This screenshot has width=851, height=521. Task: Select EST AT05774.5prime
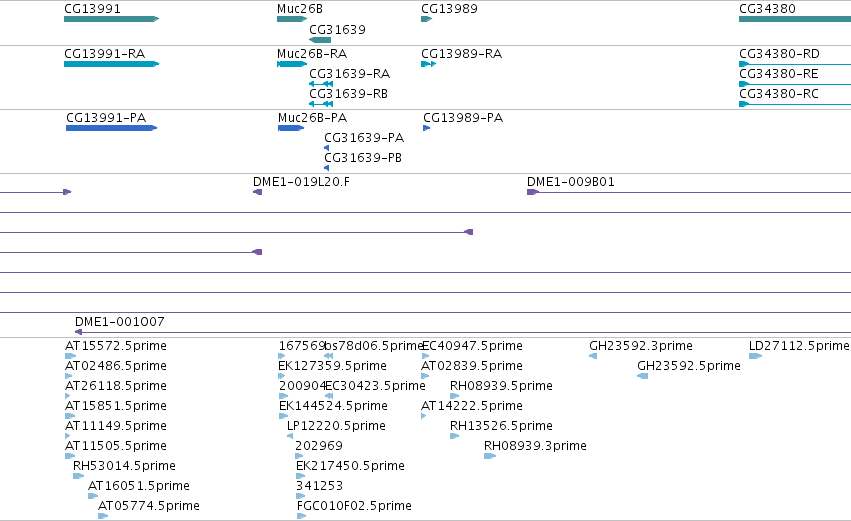(149, 506)
